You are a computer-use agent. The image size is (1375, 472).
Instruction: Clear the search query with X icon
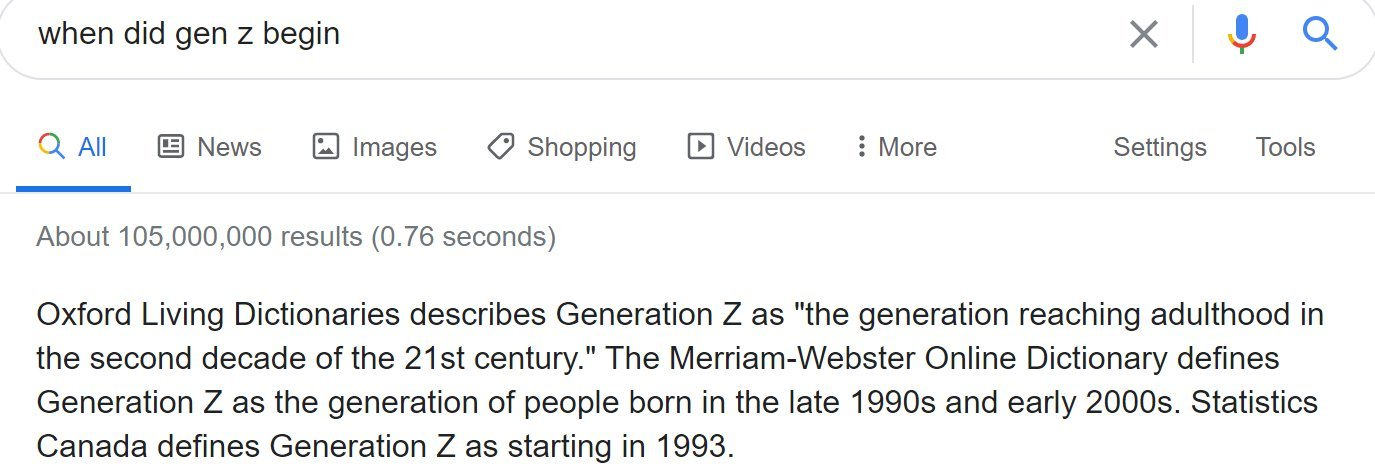pyautogui.click(x=1143, y=35)
